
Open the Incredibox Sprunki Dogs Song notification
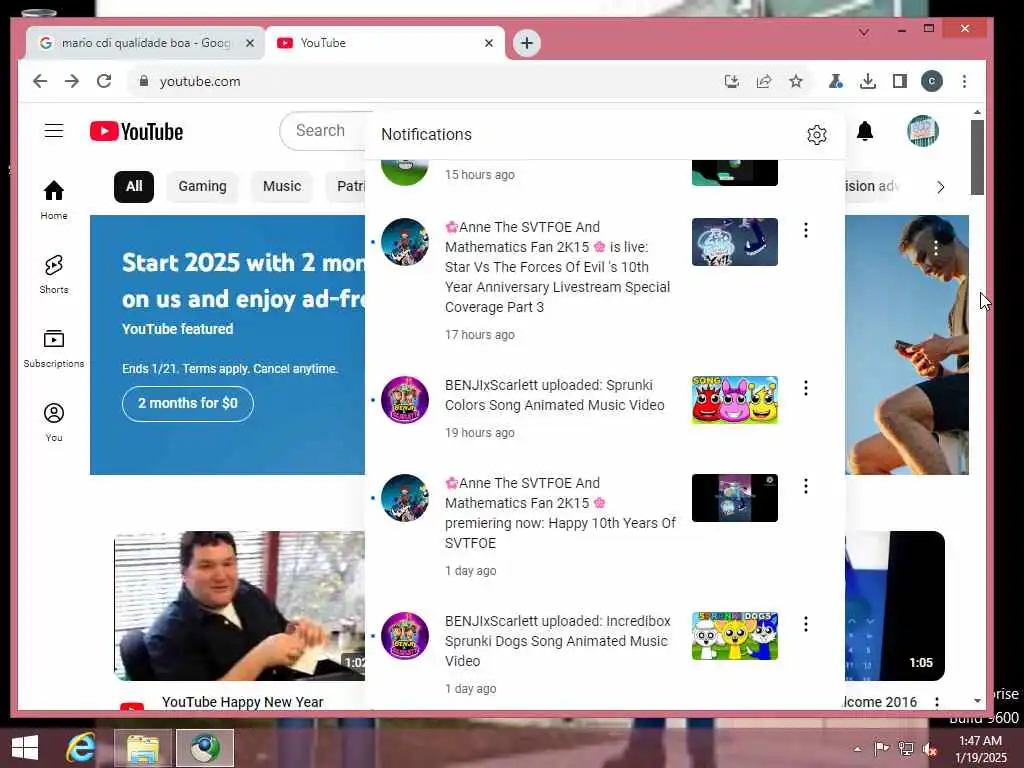[556, 641]
